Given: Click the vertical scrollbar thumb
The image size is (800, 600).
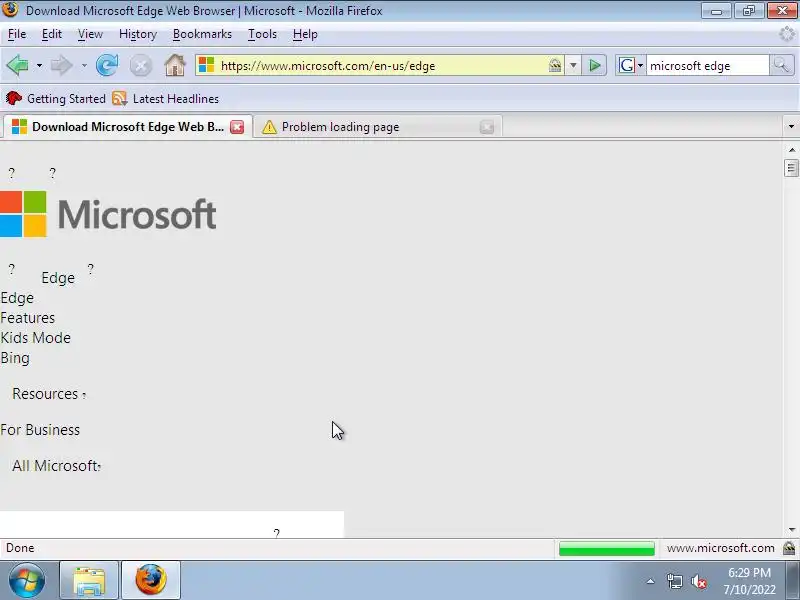Looking at the screenshot, I should point(791,168).
